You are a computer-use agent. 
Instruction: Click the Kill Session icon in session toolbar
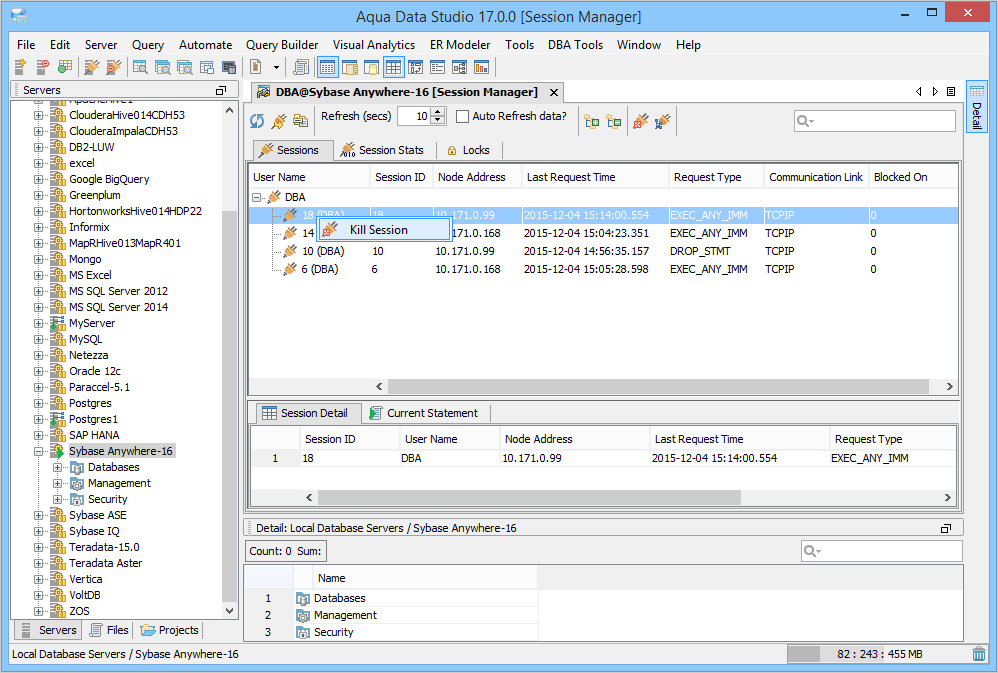point(641,121)
